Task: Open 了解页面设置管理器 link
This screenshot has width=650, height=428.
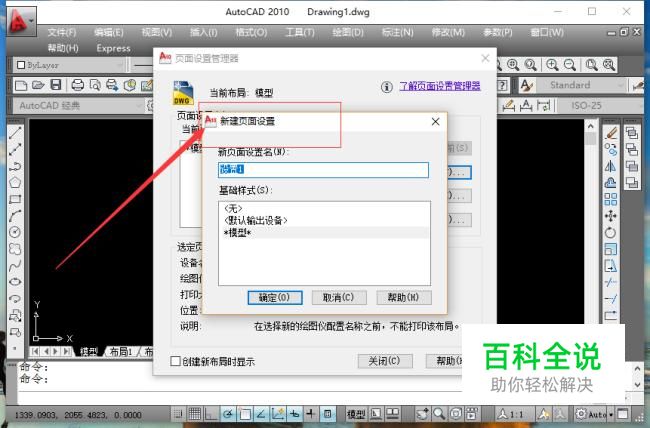Action: pos(440,86)
